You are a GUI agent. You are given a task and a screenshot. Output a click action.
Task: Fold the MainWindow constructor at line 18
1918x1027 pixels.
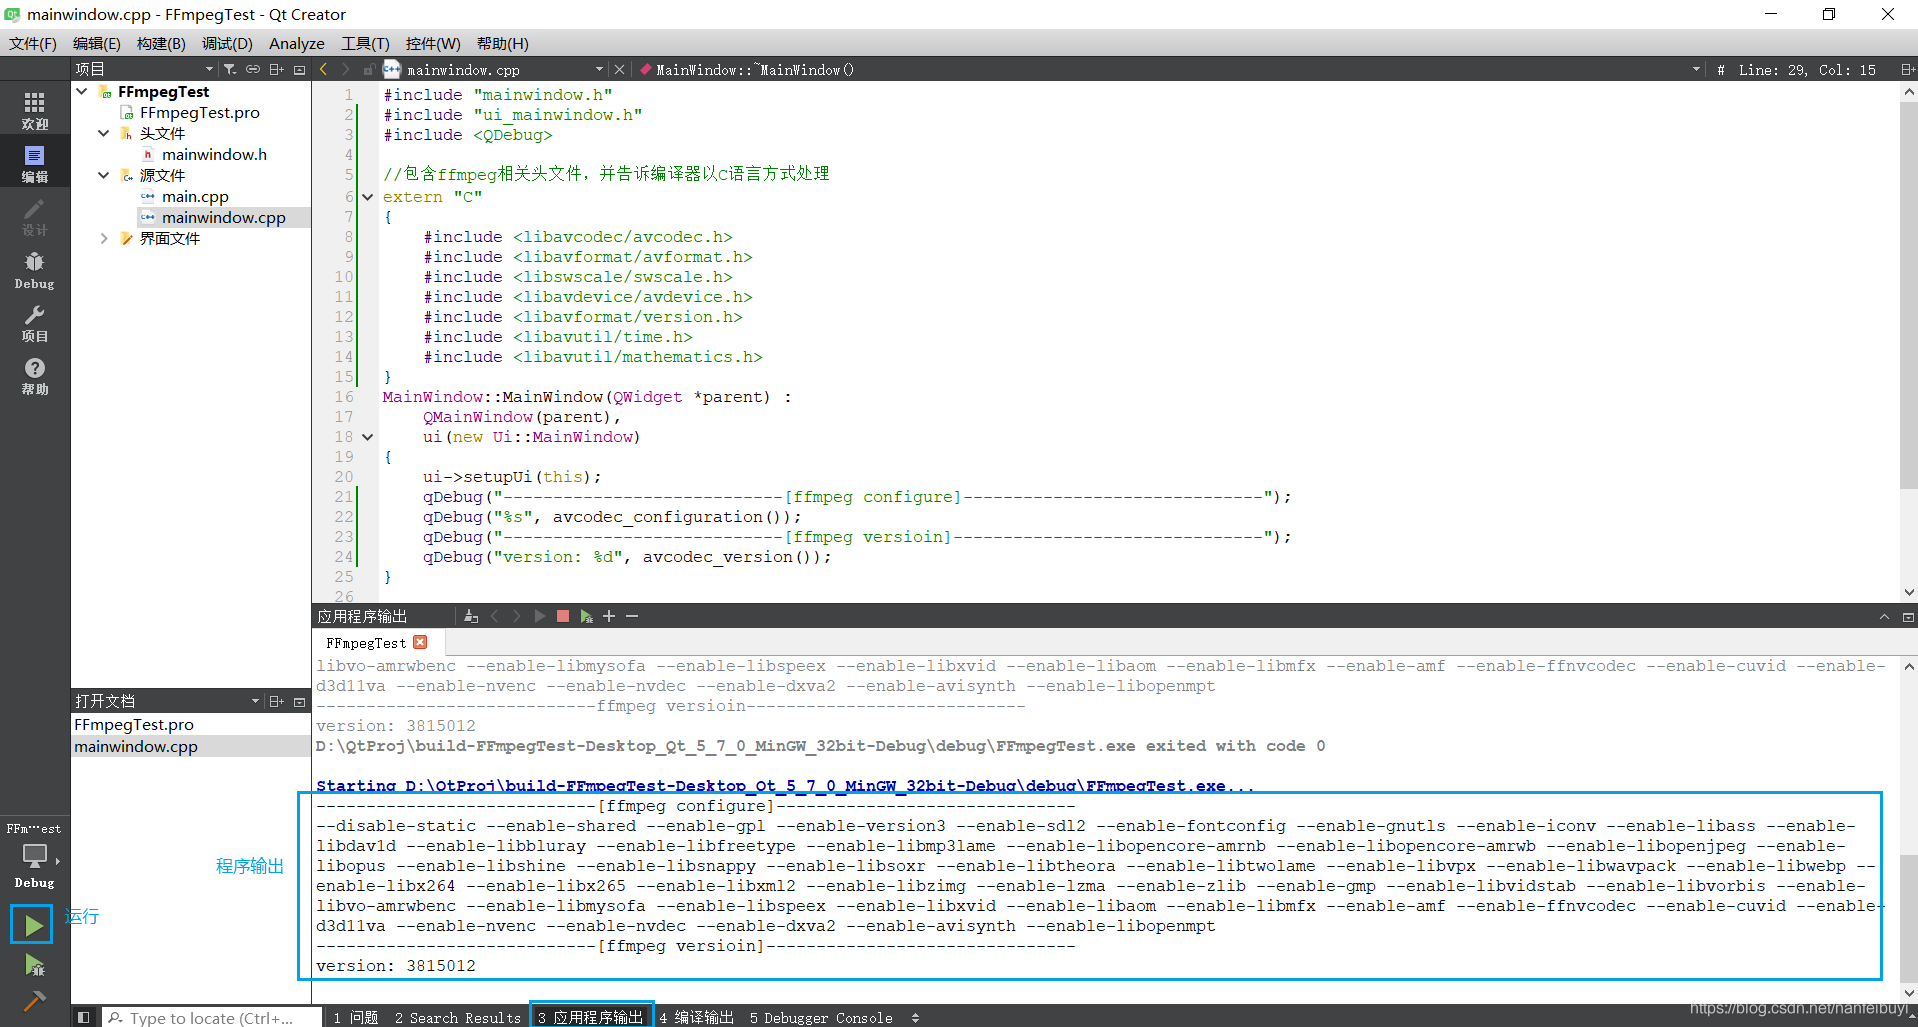click(367, 437)
